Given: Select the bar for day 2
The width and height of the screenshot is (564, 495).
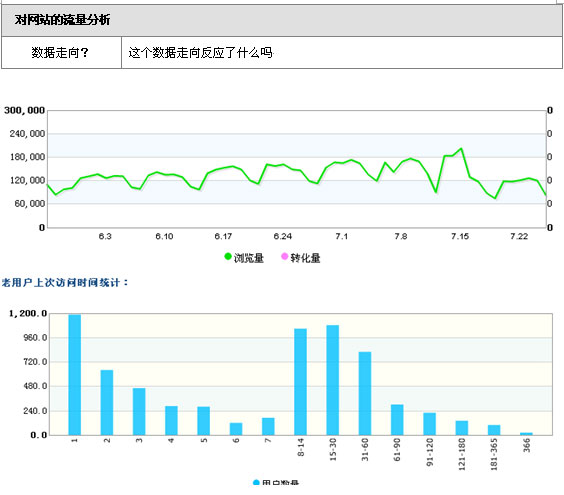Looking at the screenshot, I should pos(107,402).
